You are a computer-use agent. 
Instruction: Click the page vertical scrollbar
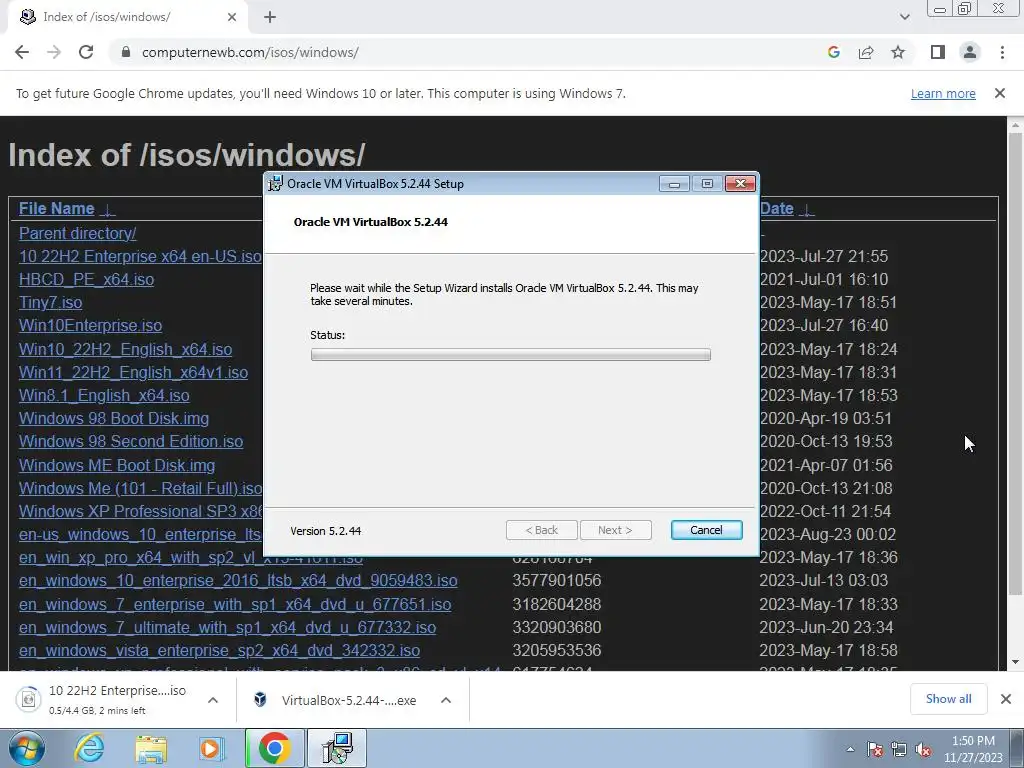[1015, 364]
